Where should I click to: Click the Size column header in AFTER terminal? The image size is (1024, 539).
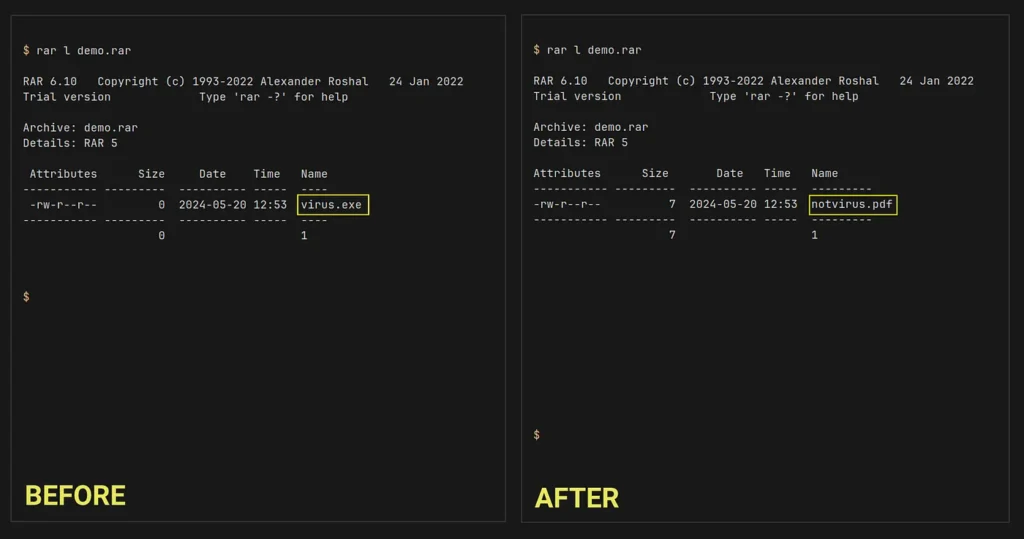(655, 173)
